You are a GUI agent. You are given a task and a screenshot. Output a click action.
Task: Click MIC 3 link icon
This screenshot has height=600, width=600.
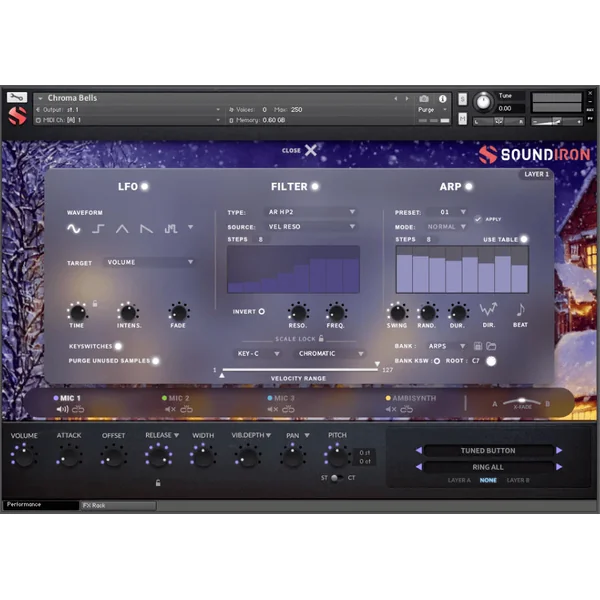[288, 409]
